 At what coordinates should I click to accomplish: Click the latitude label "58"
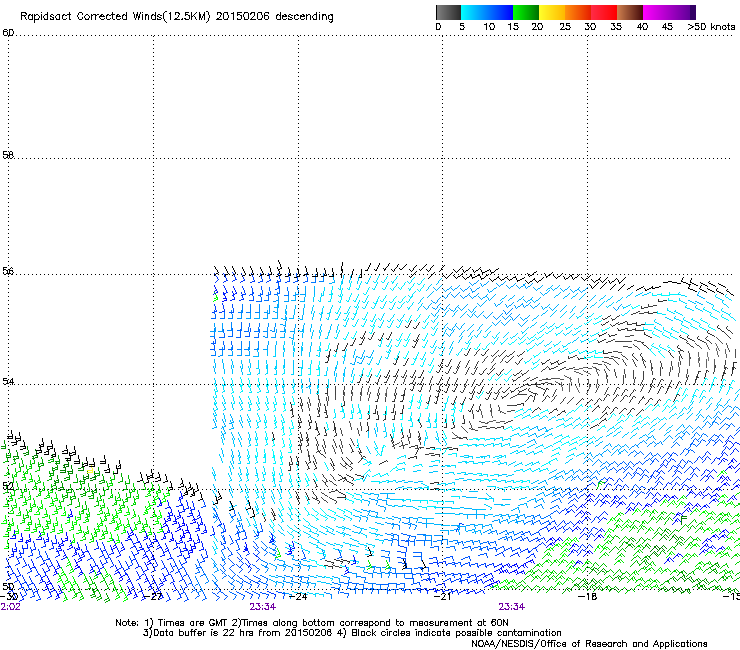pos(8,155)
